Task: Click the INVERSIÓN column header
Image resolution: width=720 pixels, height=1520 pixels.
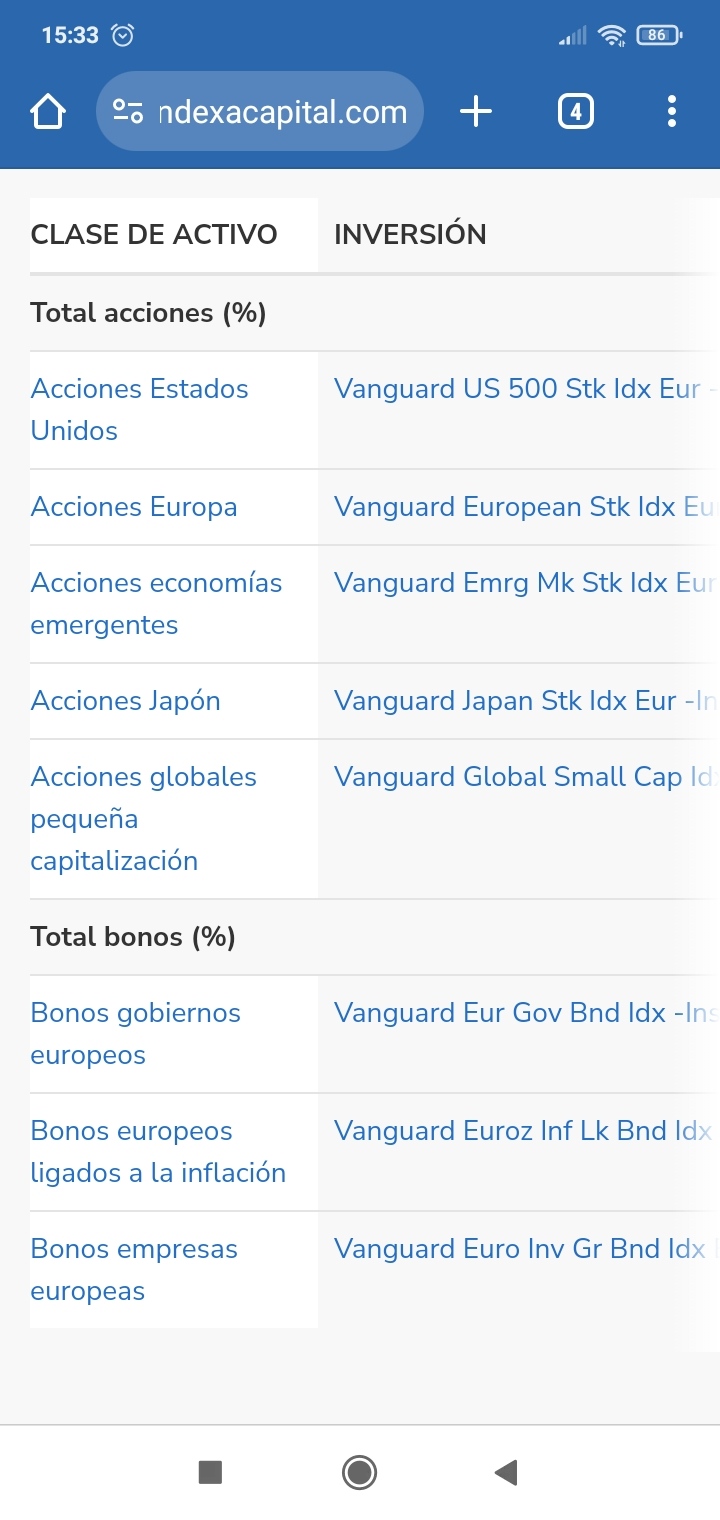Action: tap(410, 235)
